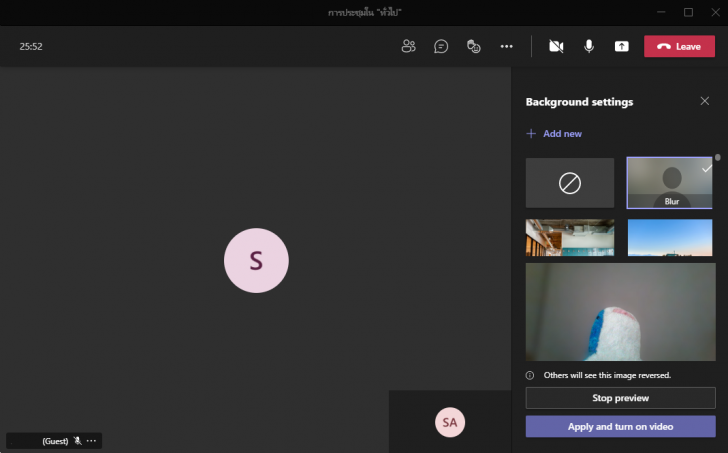Click 'Others will see this image reversed' text
728x453 pixels.
pos(607,375)
